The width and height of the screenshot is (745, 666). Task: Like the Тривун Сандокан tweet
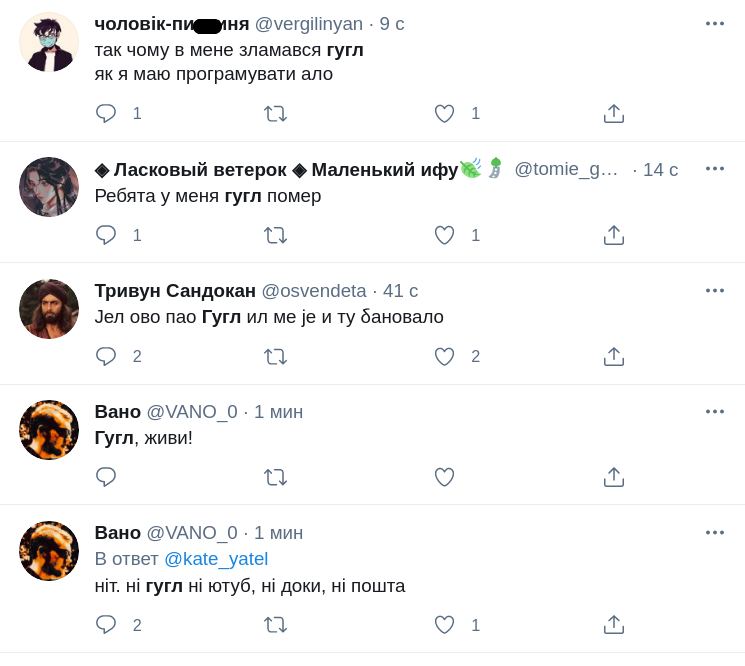[444, 357]
